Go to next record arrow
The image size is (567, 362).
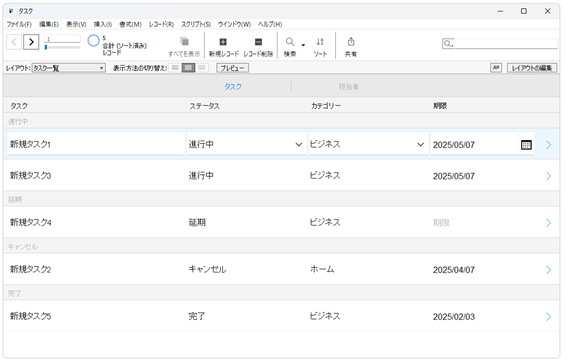click(31, 42)
